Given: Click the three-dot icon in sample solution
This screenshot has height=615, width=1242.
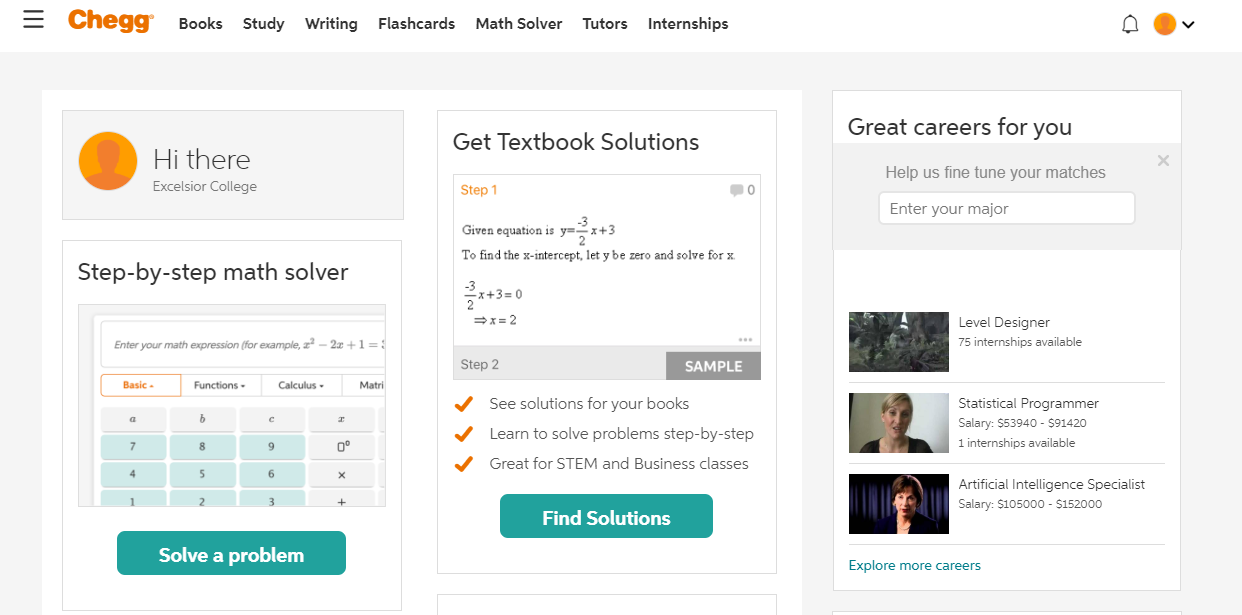Looking at the screenshot, I should 745,340.
